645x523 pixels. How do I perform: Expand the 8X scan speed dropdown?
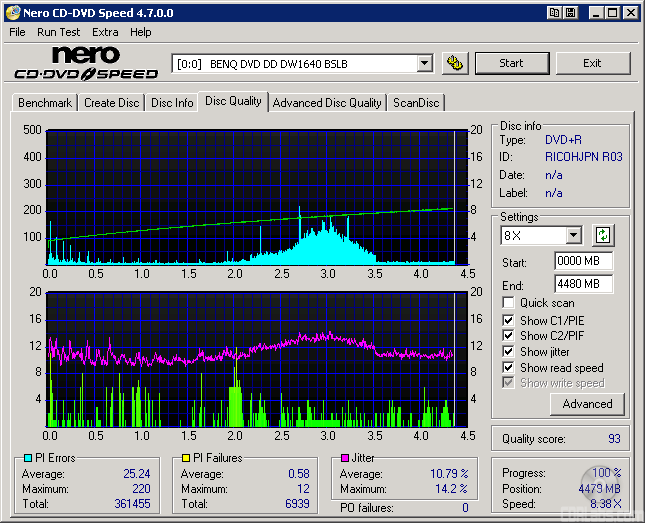(573, 236)
